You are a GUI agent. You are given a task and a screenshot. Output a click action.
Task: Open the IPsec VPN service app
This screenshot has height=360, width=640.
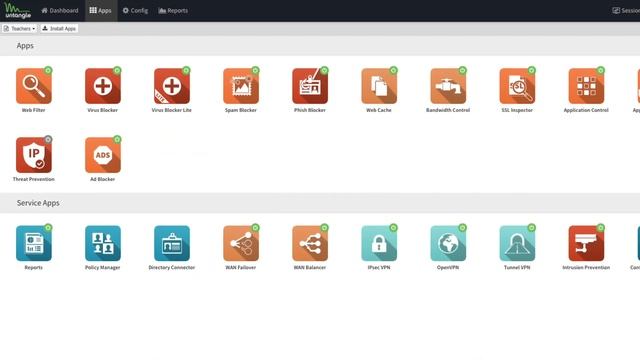pos(379,243)
